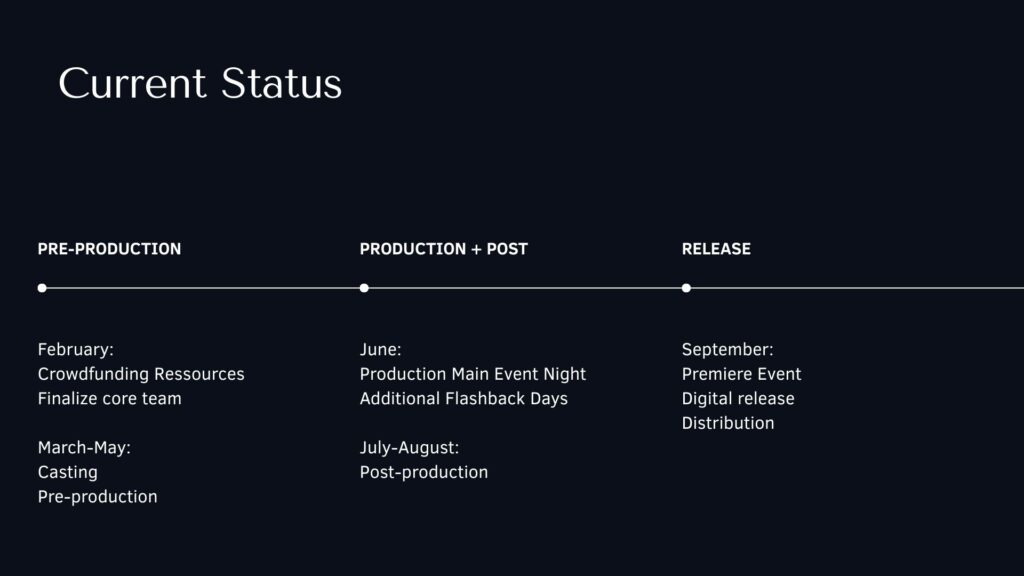This screenshot has width=1024, height=576.
Task: Click the "Additional Flashback Days" line
Action: coord(464,399)
